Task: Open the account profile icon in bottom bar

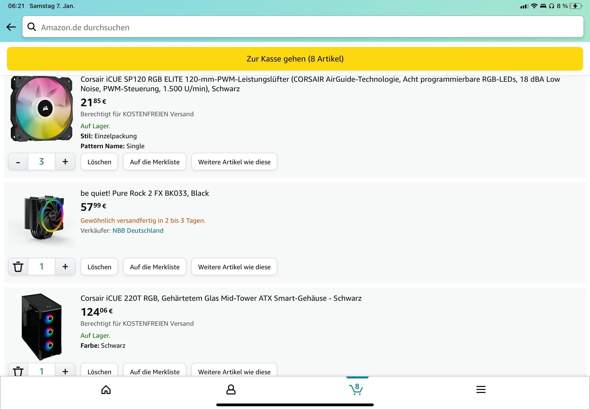Action: (231, 390)
